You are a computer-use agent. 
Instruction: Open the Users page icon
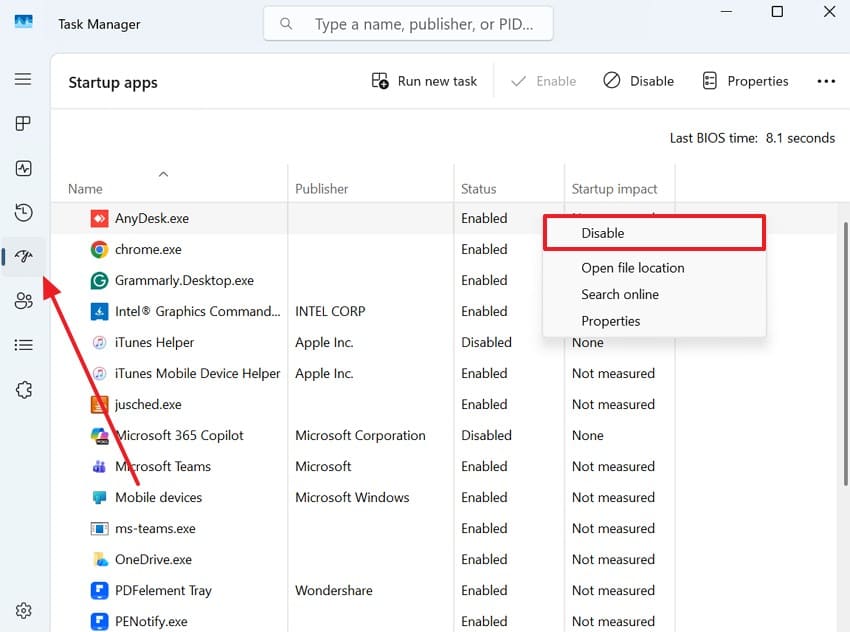pyautogui.click(x=23, y=301)
